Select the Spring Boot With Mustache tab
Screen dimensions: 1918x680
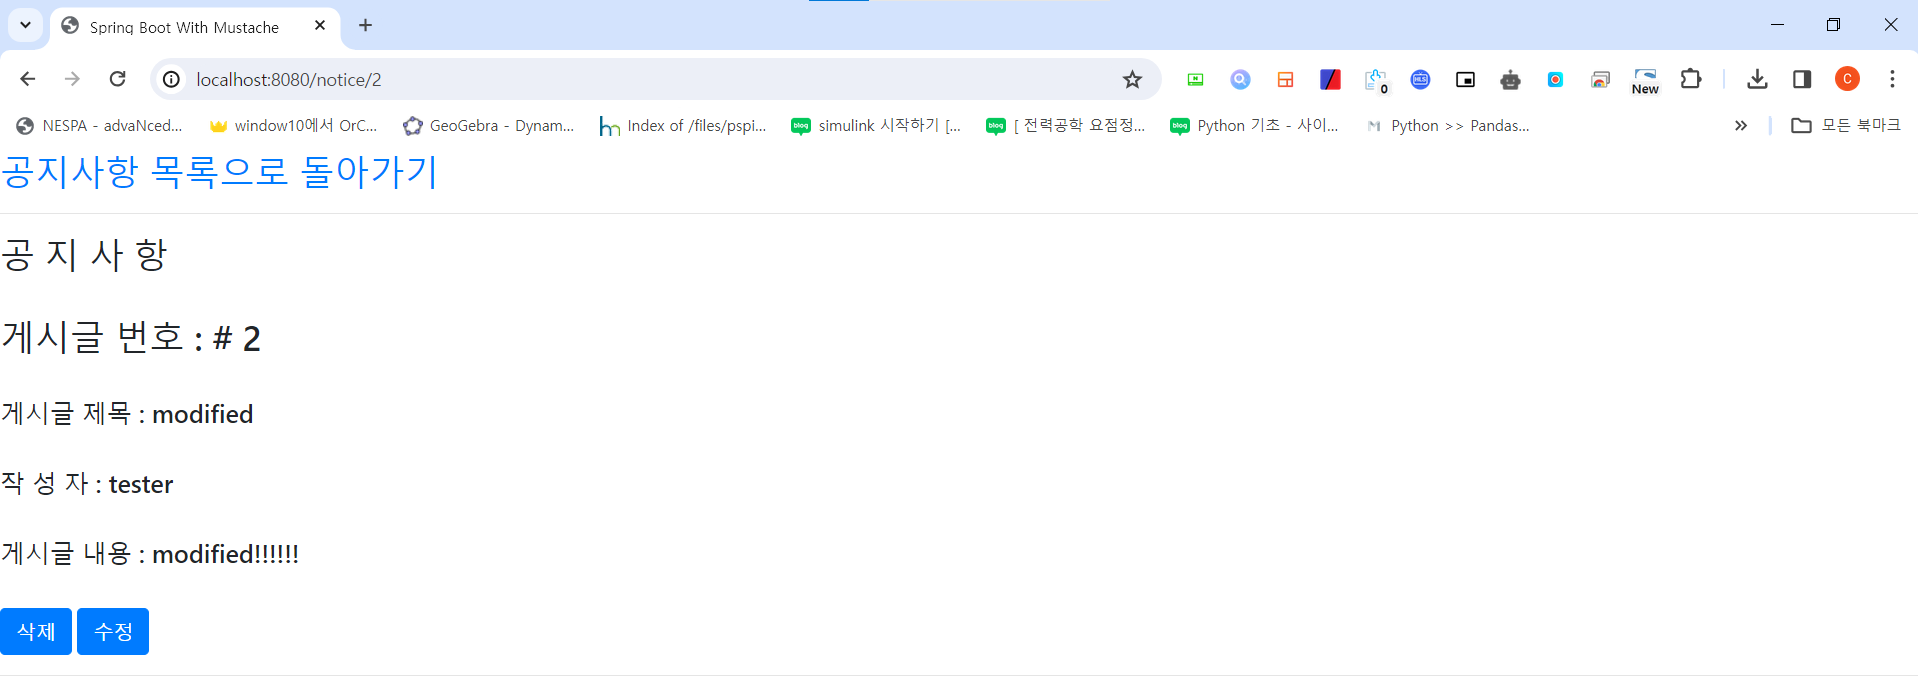click(x=195, y=27)
